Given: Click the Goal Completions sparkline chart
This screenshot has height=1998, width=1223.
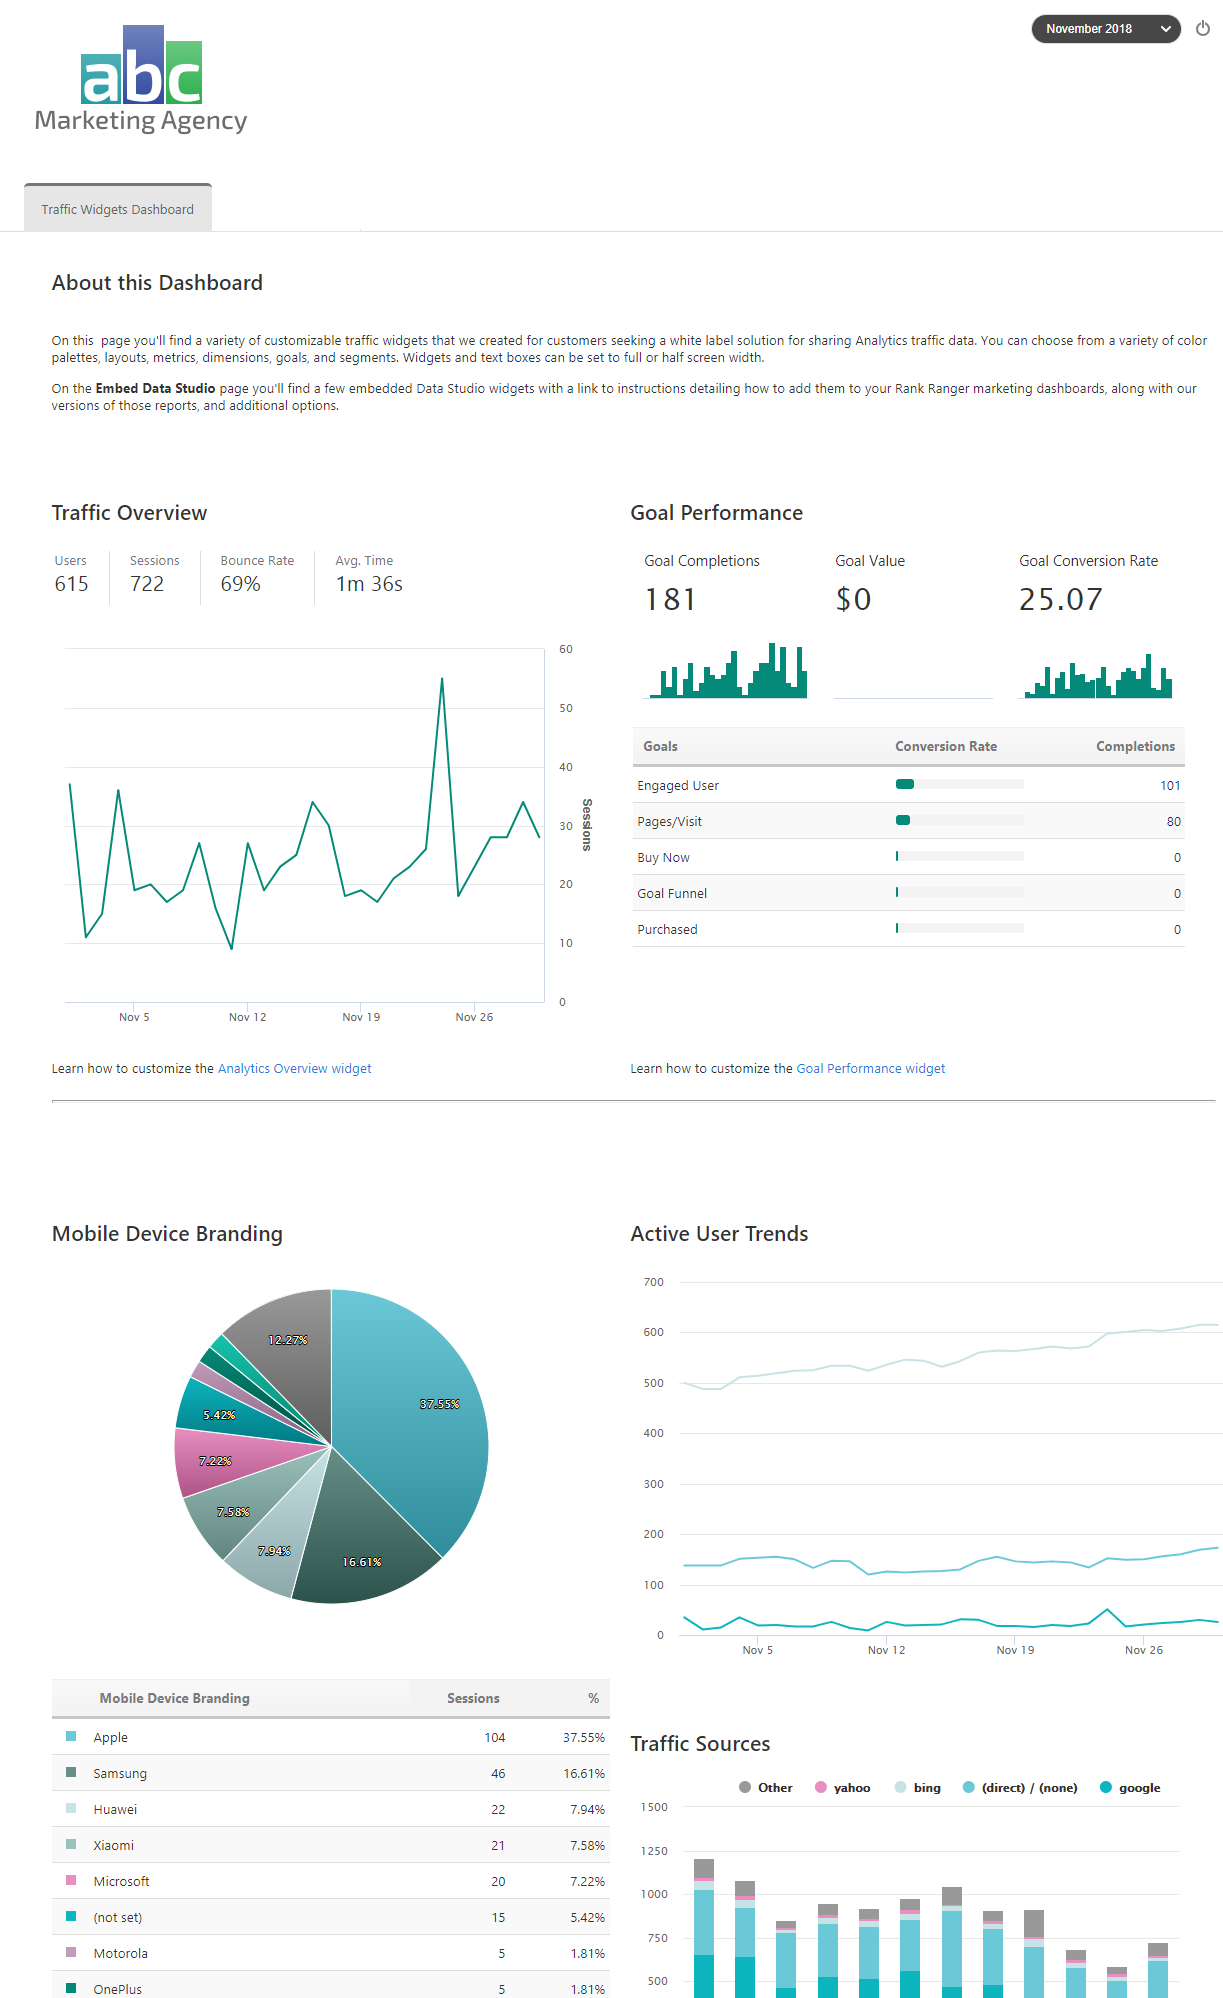Looking at the screenshot, I should 728,671.
